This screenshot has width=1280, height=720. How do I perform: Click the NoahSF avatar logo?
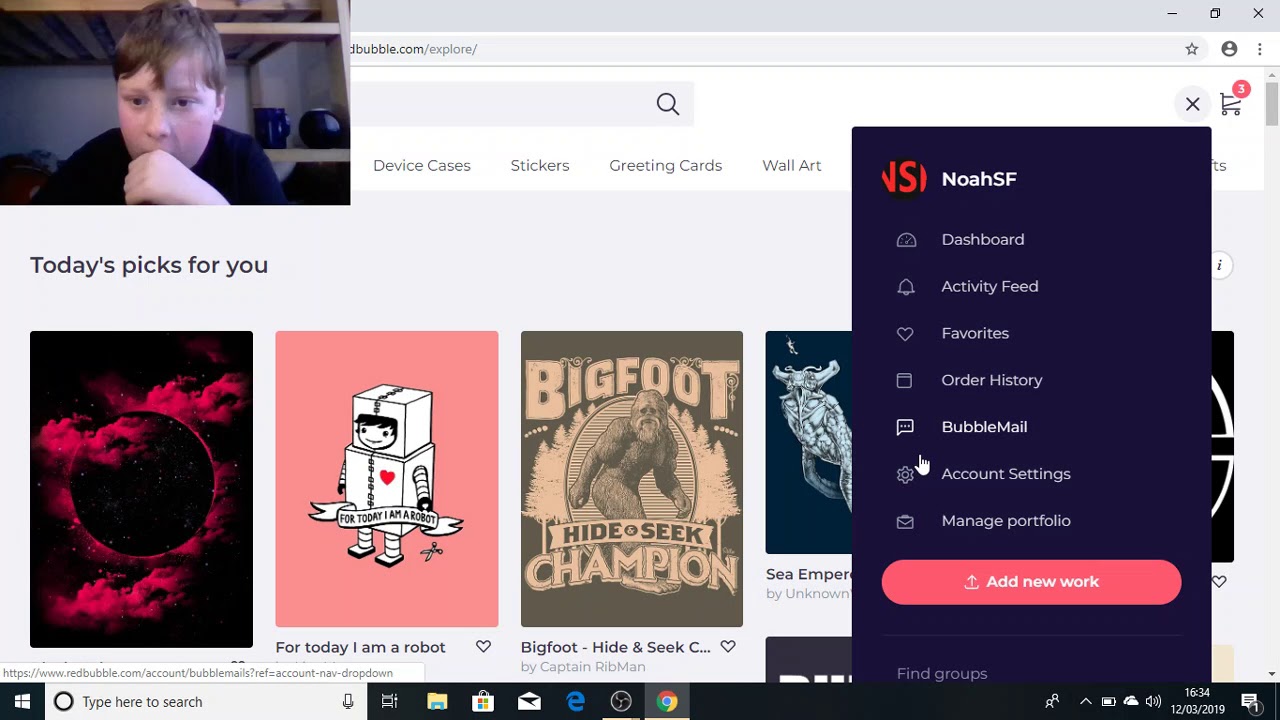click(904, 179)
